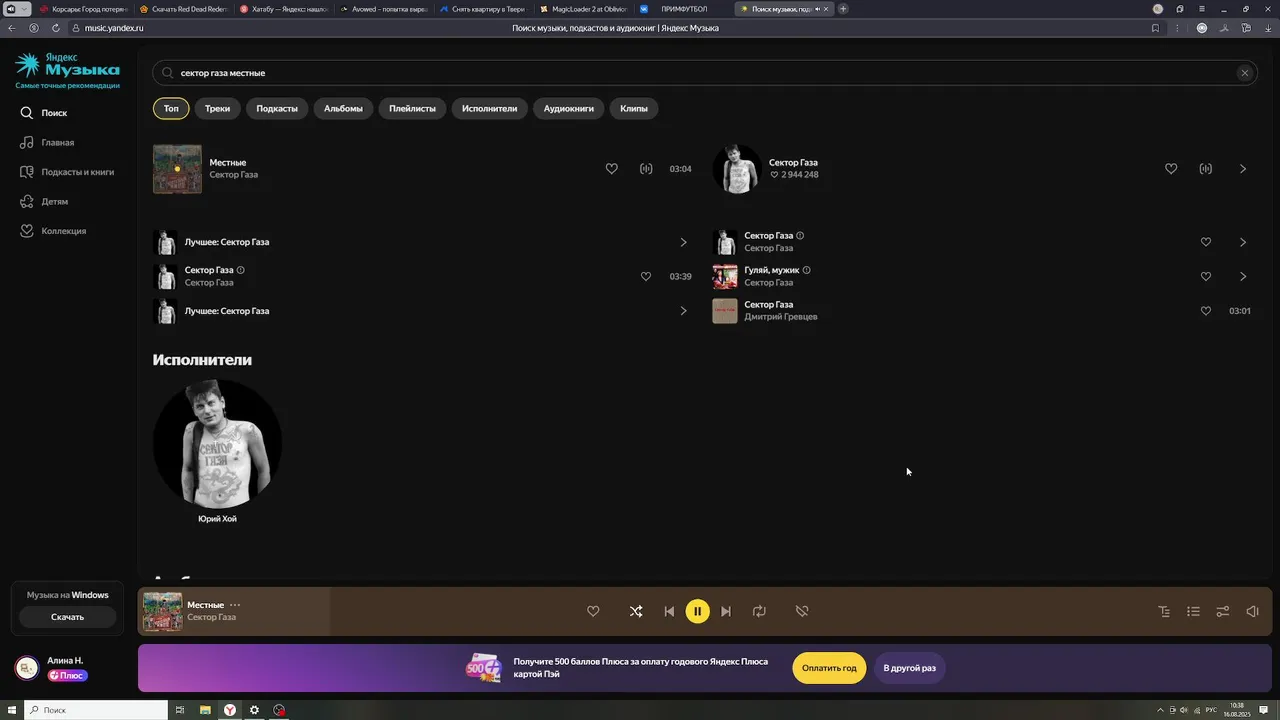Viewport: 1280px width, 720px height.
Task: Open the Местные track cover thumbnail
Action: pos(177,169)
